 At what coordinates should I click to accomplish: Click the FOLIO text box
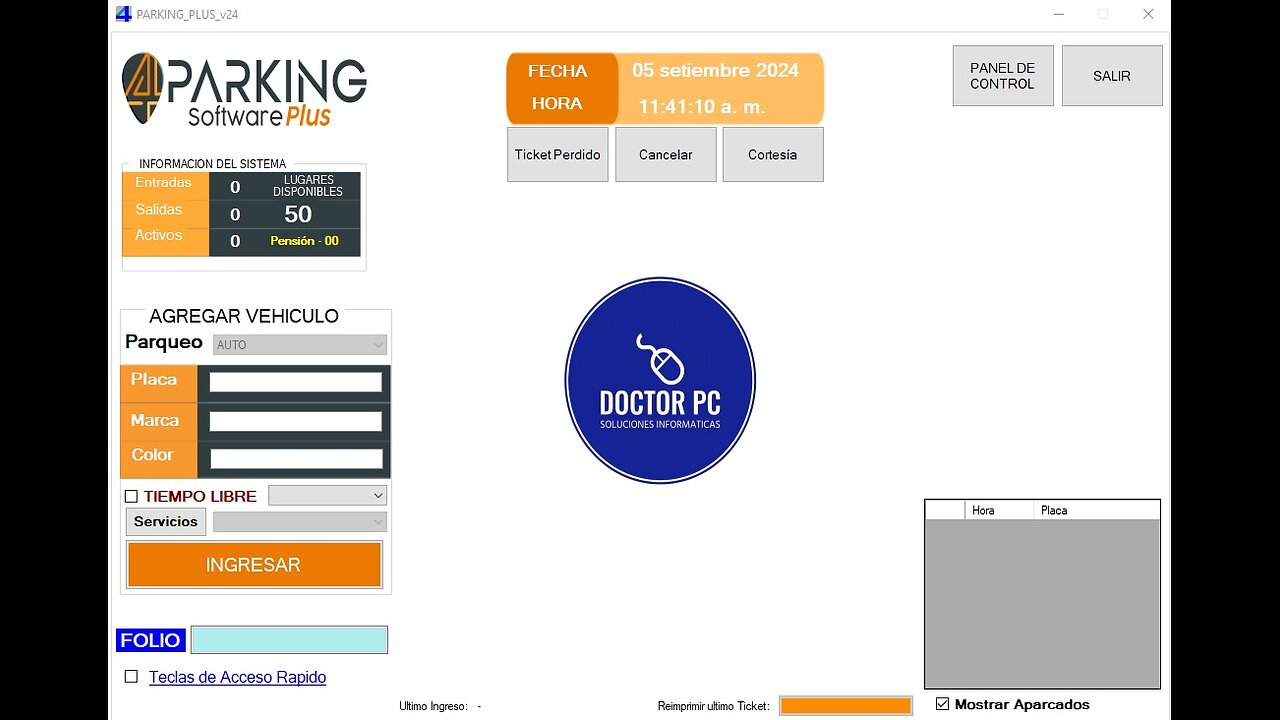290,640
